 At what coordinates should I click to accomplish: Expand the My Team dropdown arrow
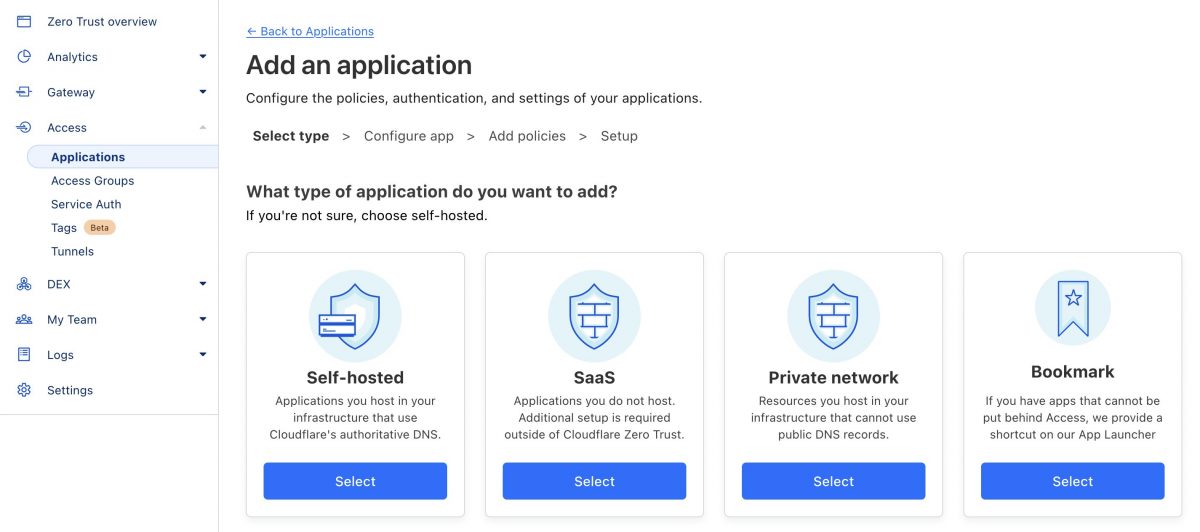coord(203,320)
